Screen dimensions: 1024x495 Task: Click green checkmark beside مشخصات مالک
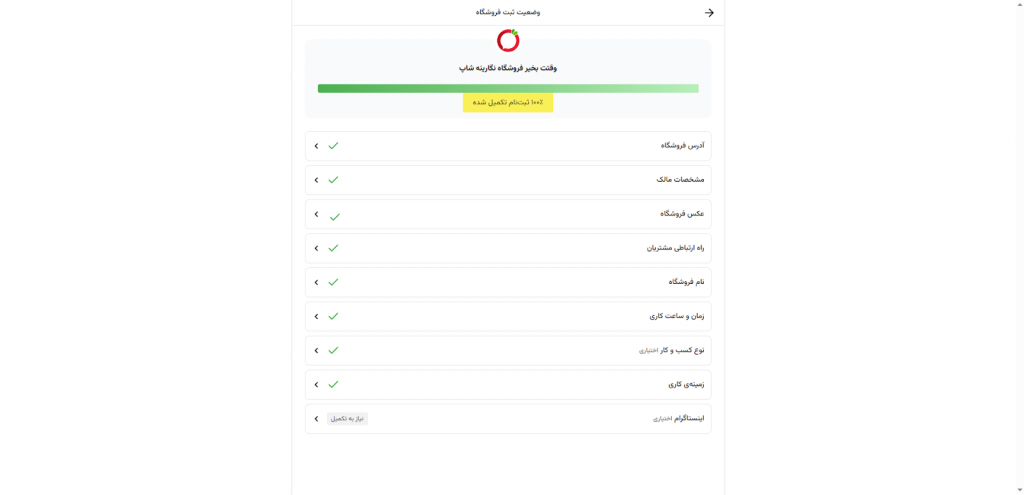[333, 180]
